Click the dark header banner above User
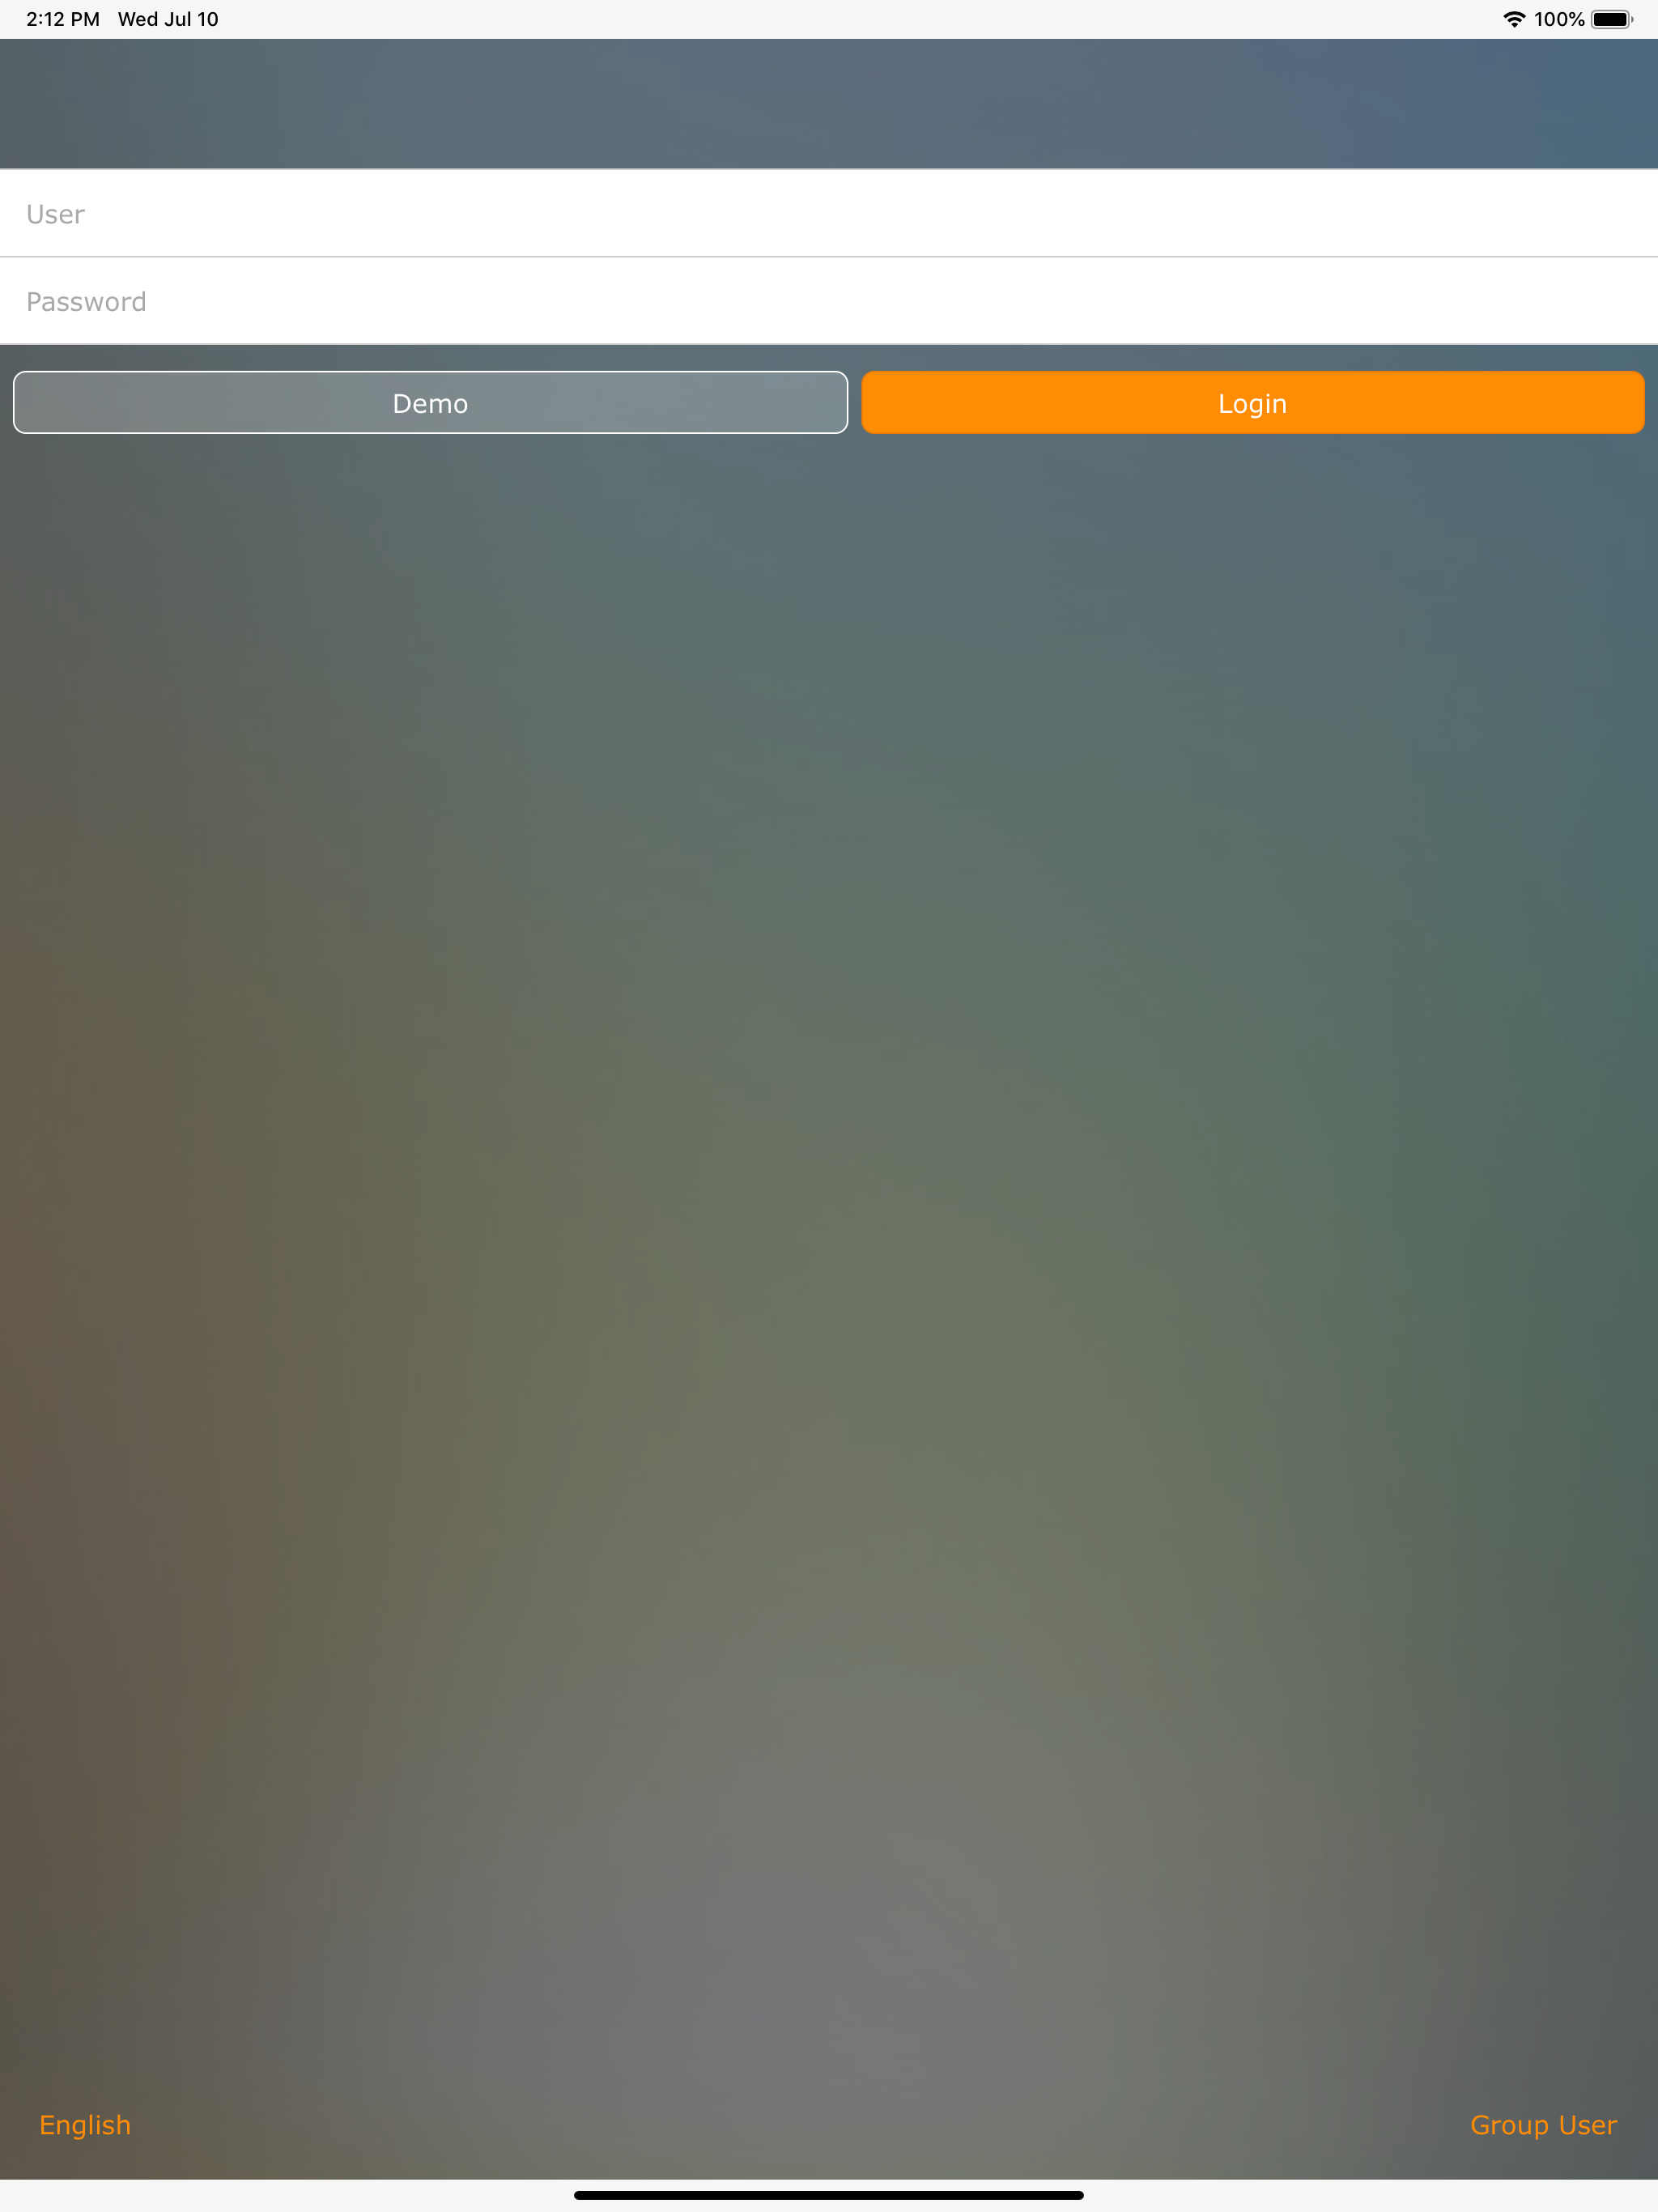Viewport: 1658px width, 2212px height. [829, 103]
